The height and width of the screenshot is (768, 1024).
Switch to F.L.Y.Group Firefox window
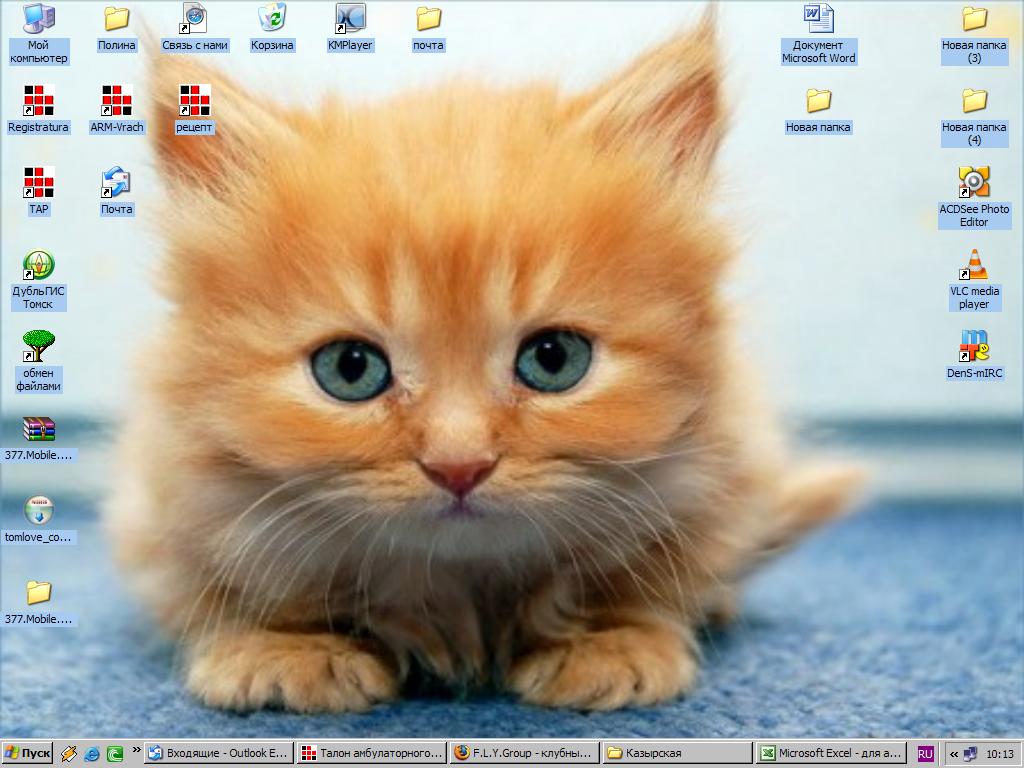pos(525,753)
